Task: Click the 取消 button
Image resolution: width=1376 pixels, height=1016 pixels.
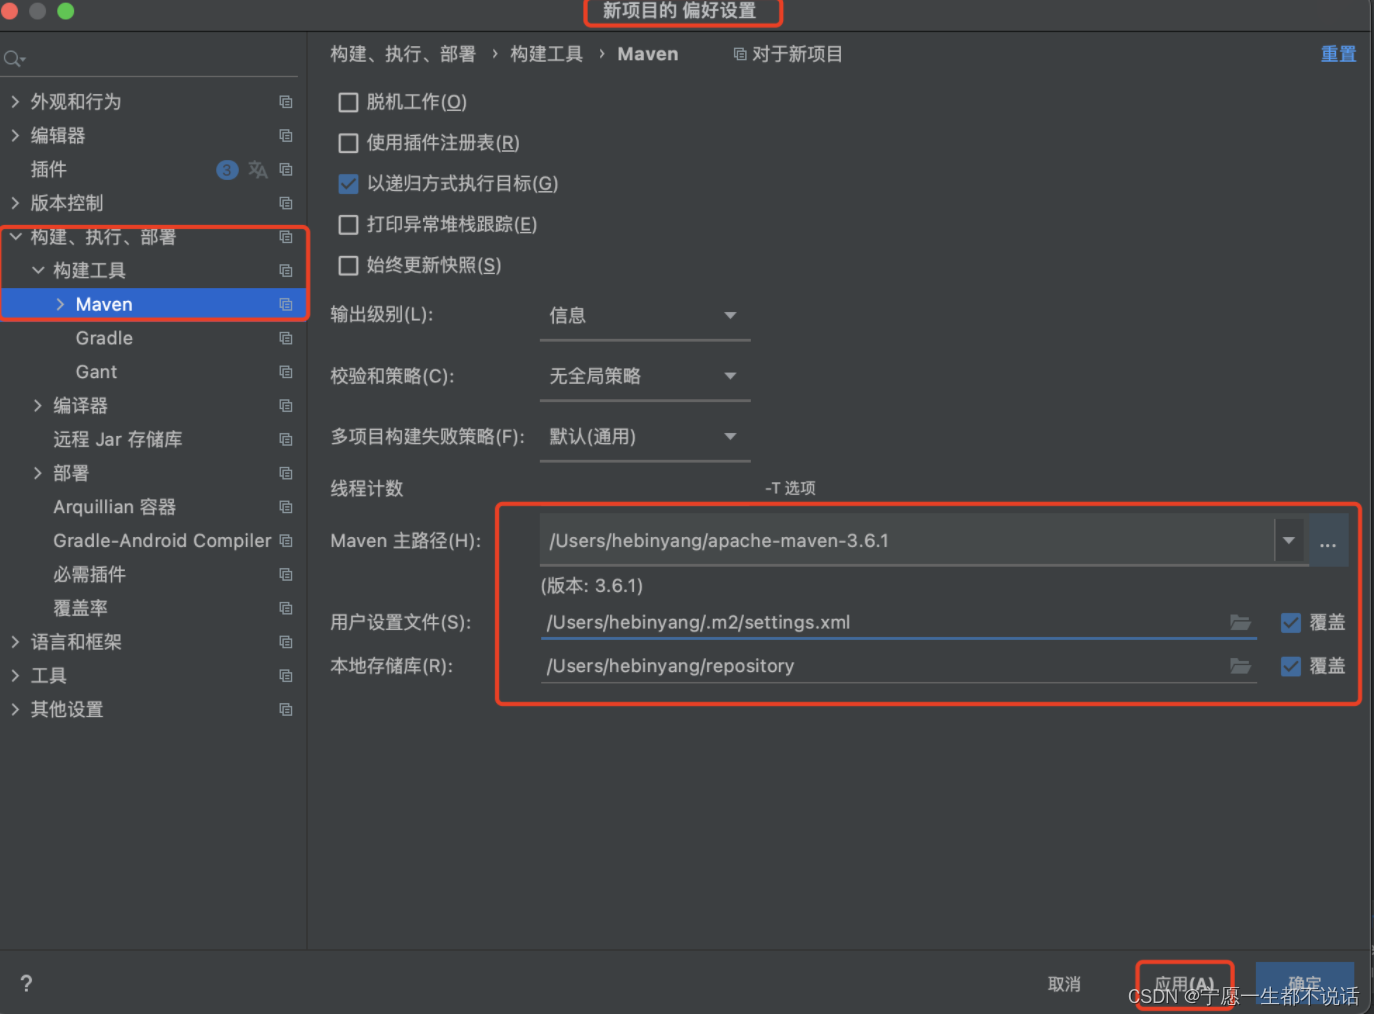Action: tap(1064, 985)
